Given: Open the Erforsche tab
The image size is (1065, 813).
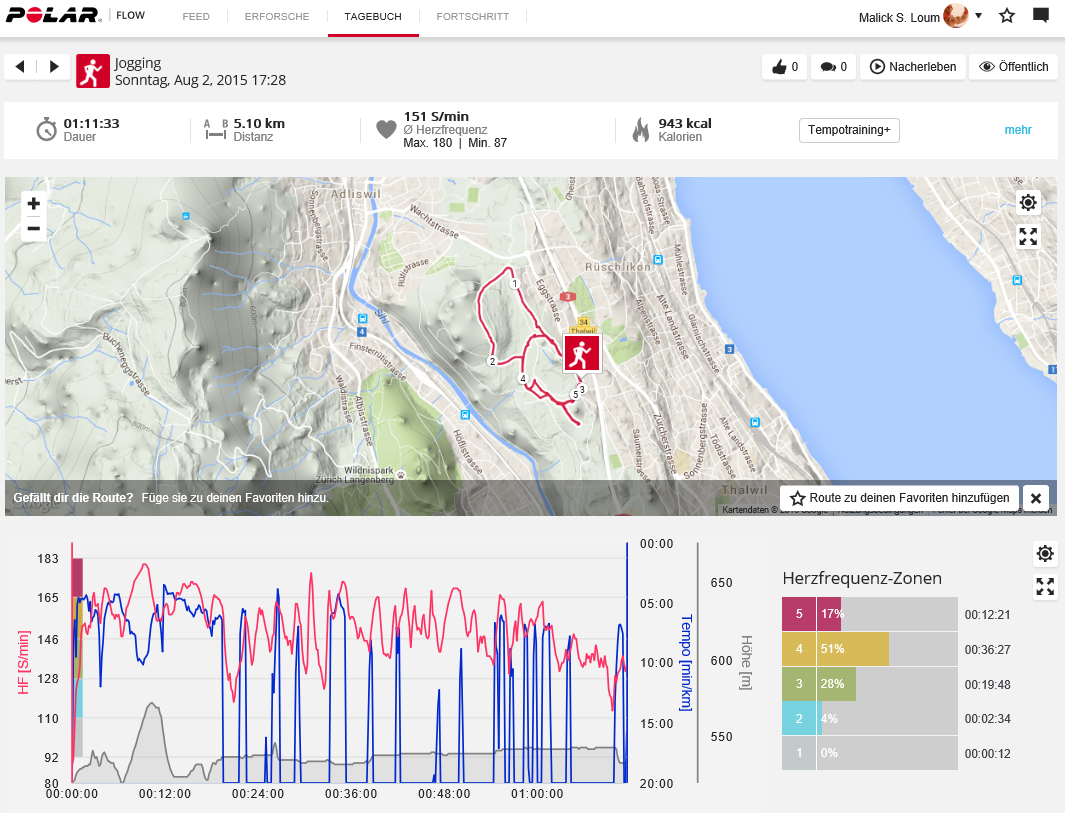Looking at the screenshot, I should pyautogui.click(x=277, y=17).
